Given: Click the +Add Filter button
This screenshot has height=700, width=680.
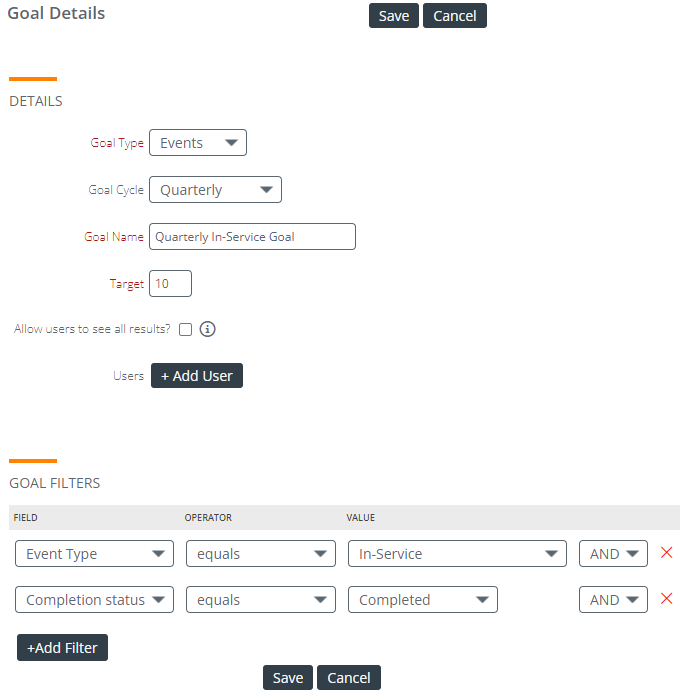Looking at the screenshot, I should (63, 647).
